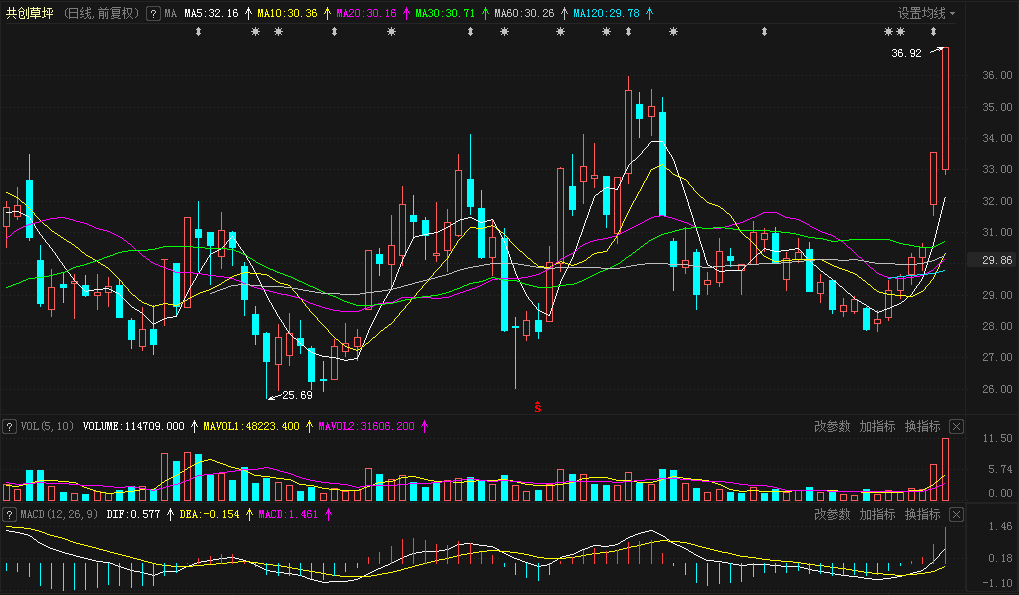The height and width of the screenshot is (595, 1019).
Task: Expand the 设置均线 dropdown
Action: [926, 14]
